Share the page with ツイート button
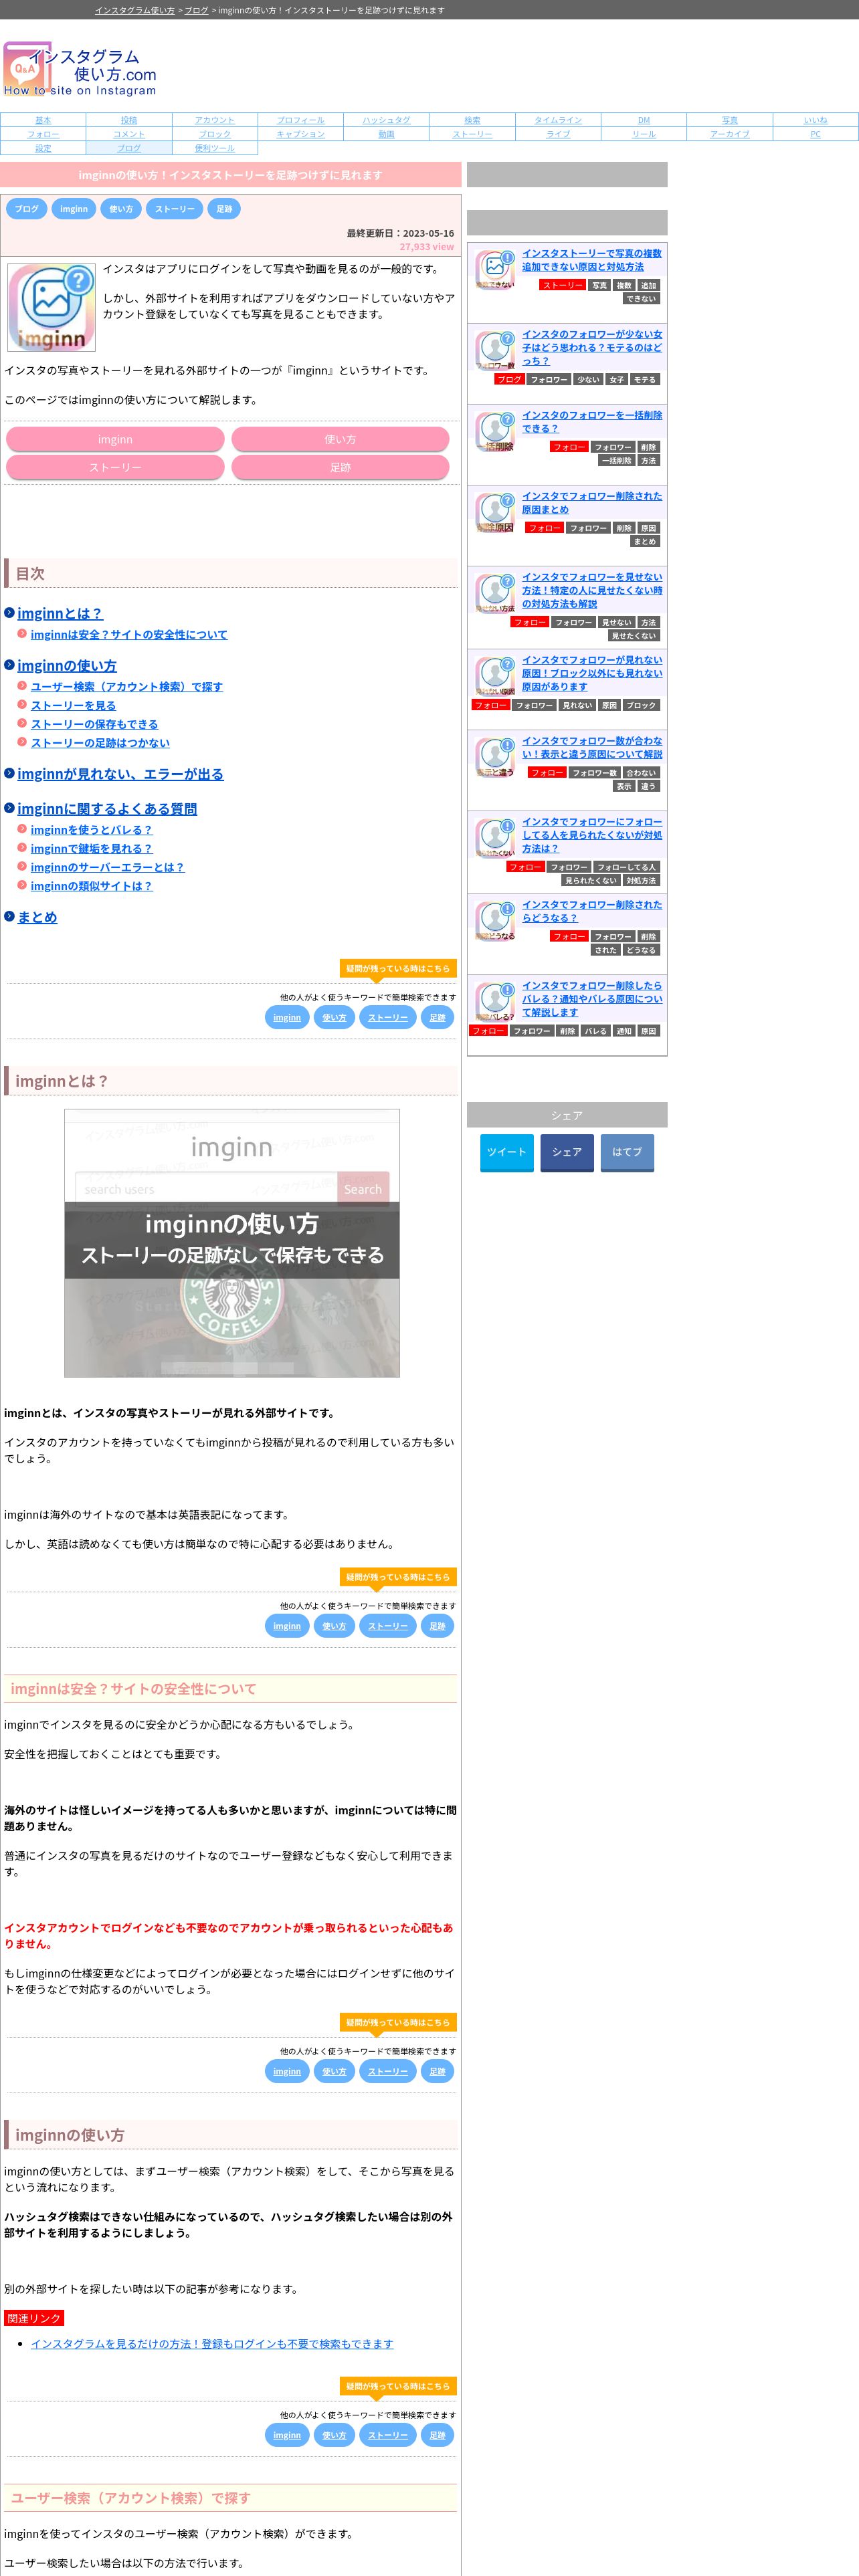 click(506, 1152)
